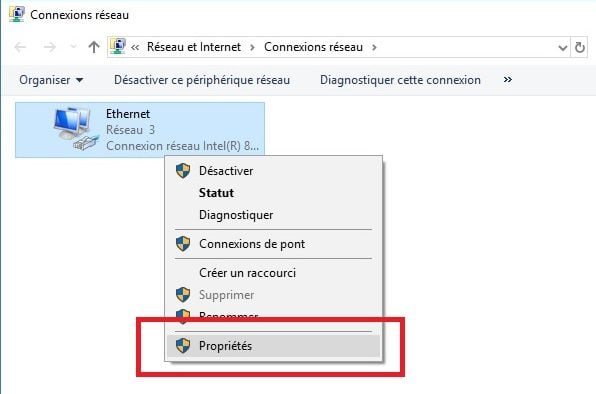Open the recent locations dropdown arrow
Screen dimensions: 596x394
coord(73,47)
